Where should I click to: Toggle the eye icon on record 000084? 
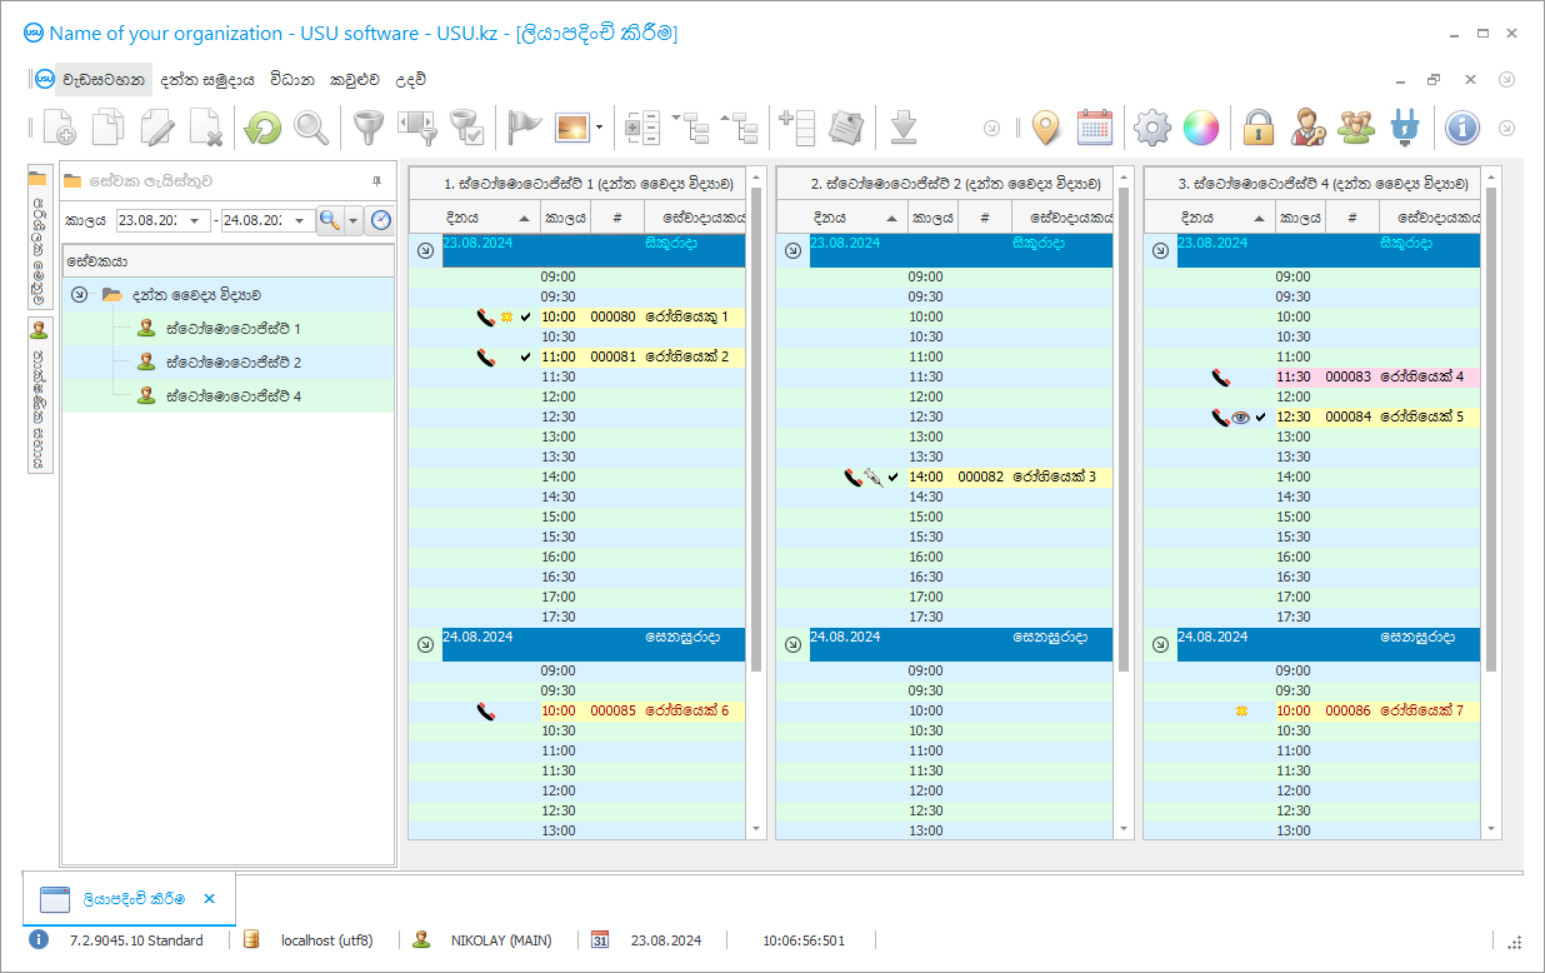(1241, 417)
